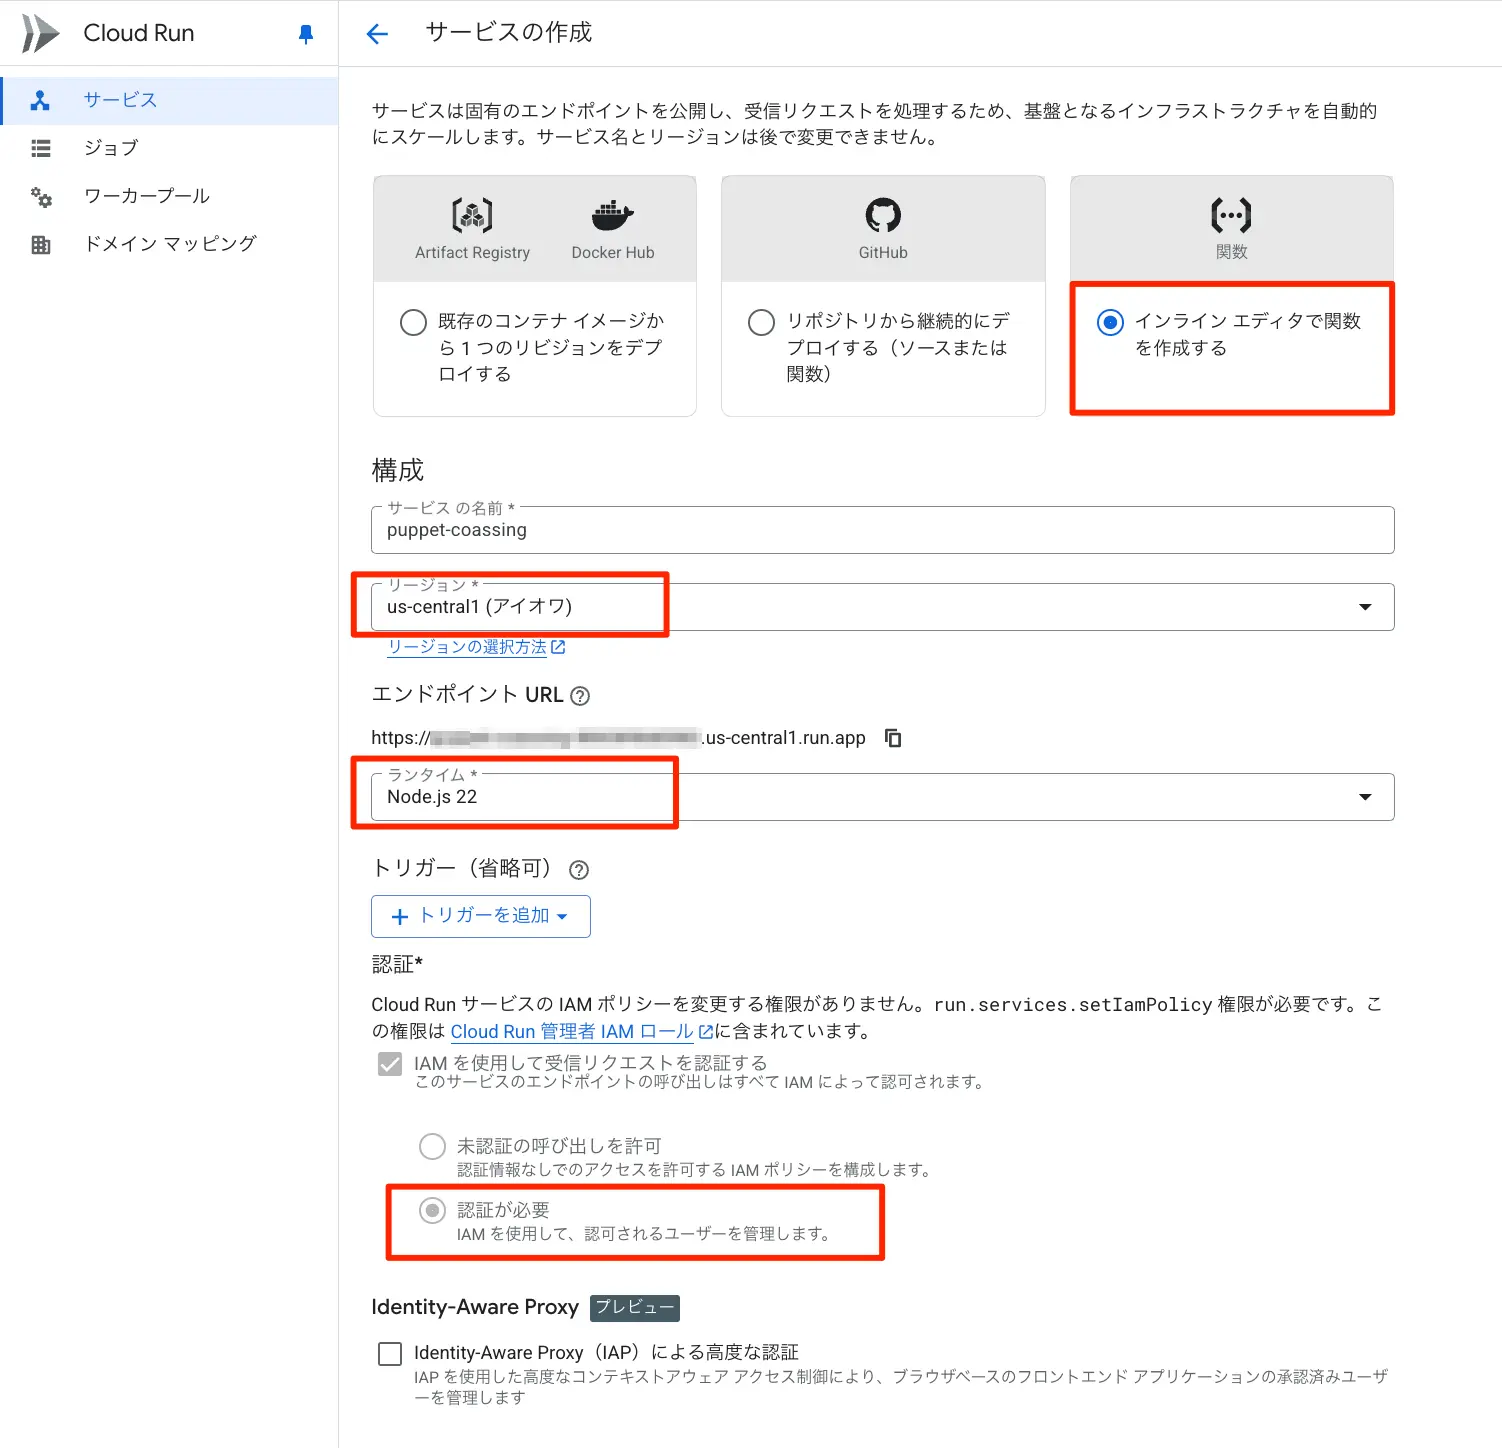Click the Cloud Run logo icon

tap(40, 33)
